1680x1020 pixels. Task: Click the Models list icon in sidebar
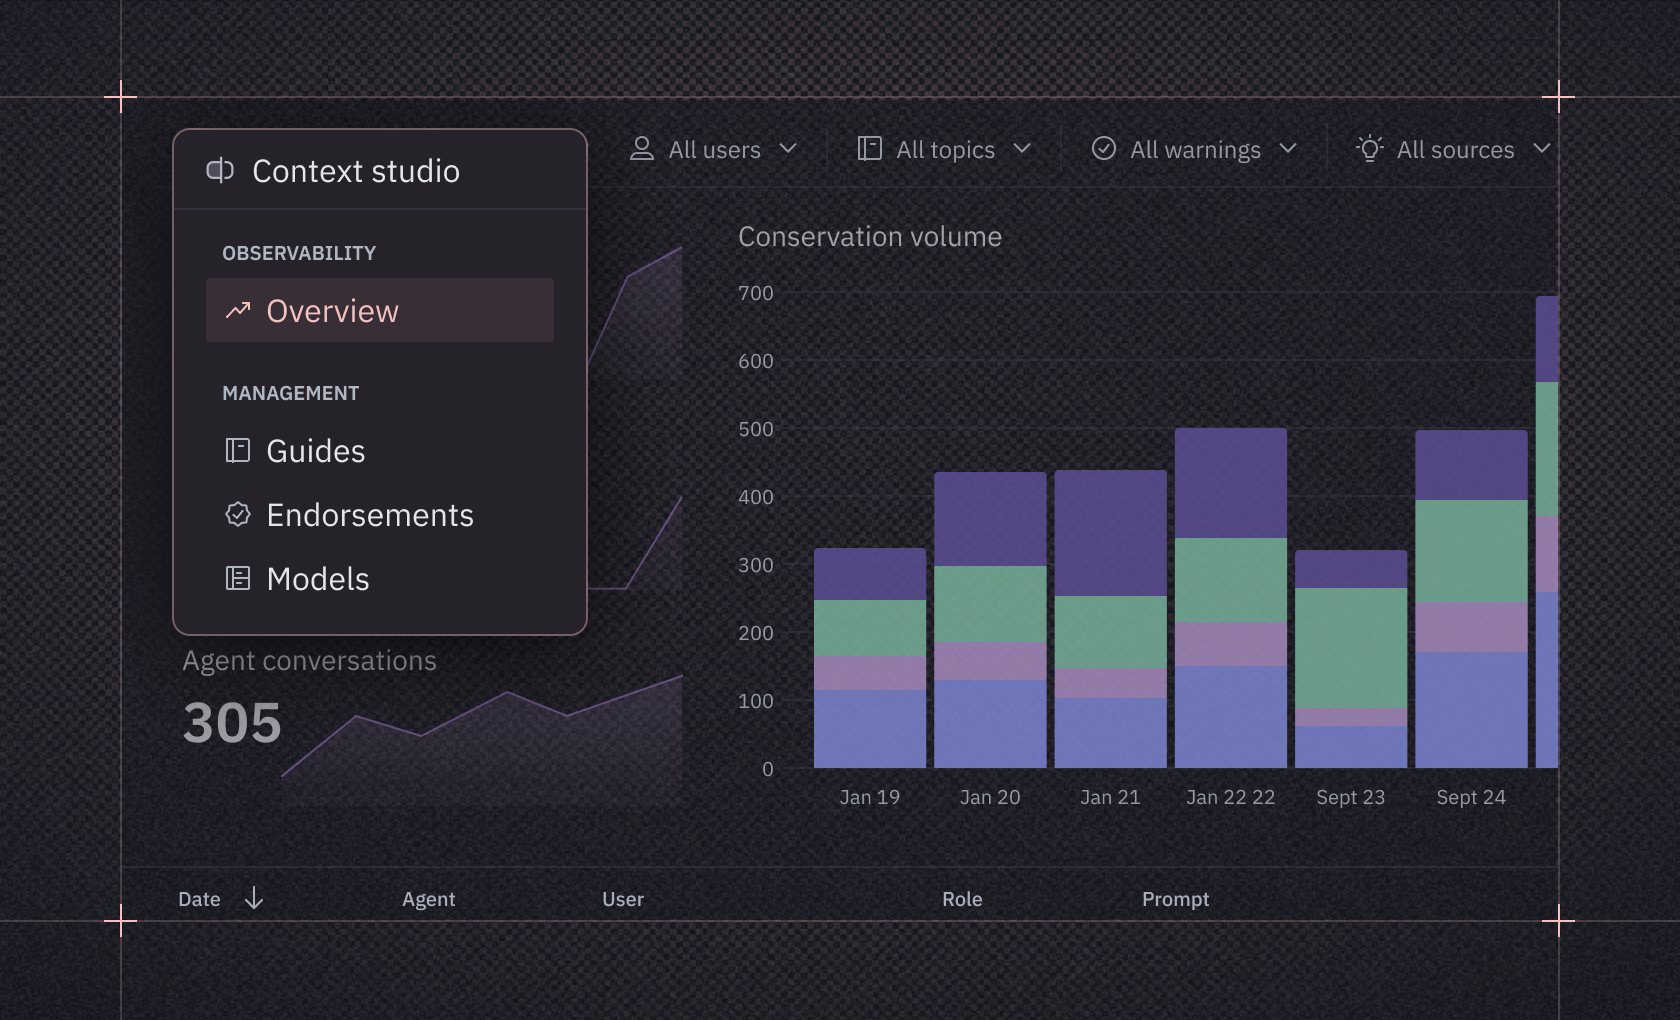237,579
